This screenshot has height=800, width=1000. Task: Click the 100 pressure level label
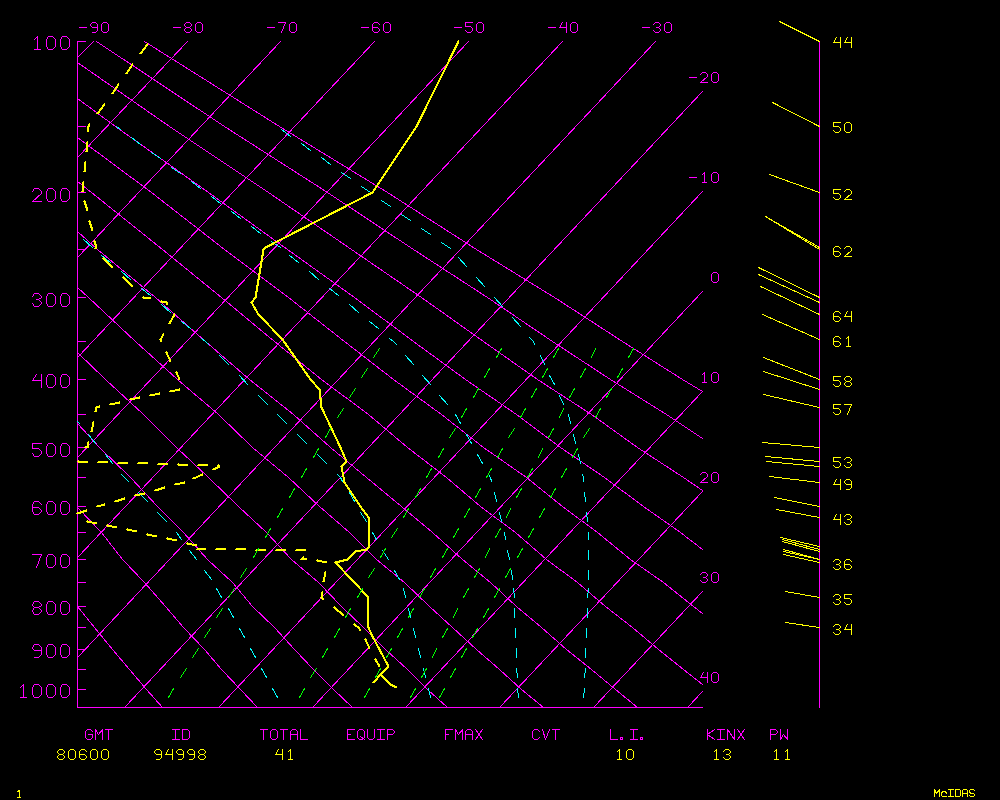[51, 42]
